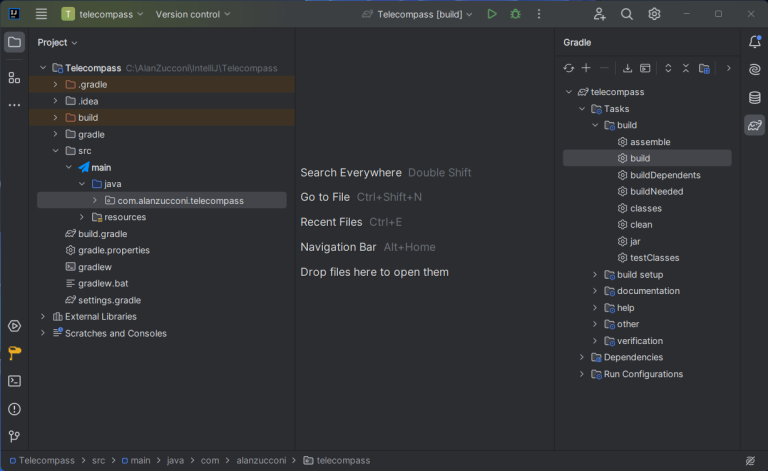Expand the .idea folder
Viewport: 768px width, 471px height.
(55, 101)
